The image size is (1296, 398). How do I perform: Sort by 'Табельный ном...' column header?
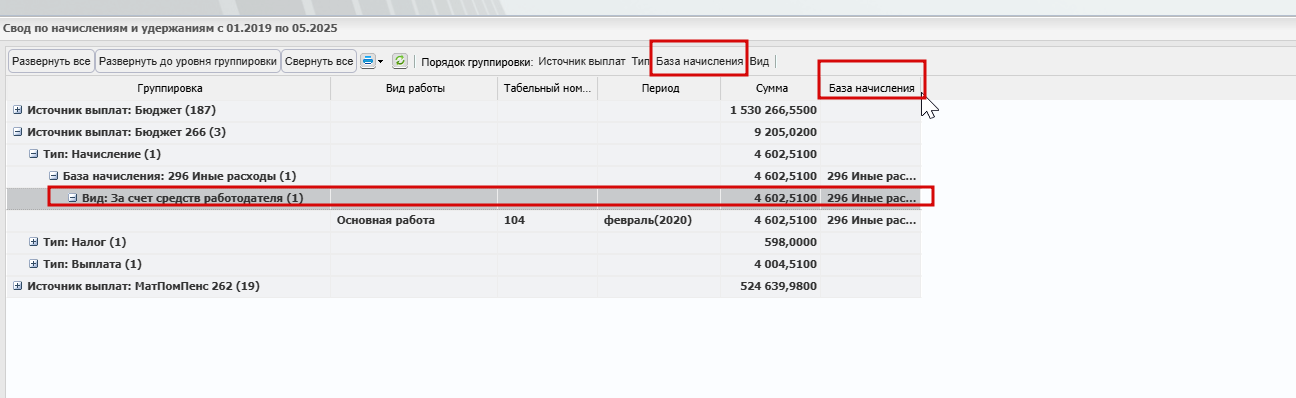click(548, 89)
